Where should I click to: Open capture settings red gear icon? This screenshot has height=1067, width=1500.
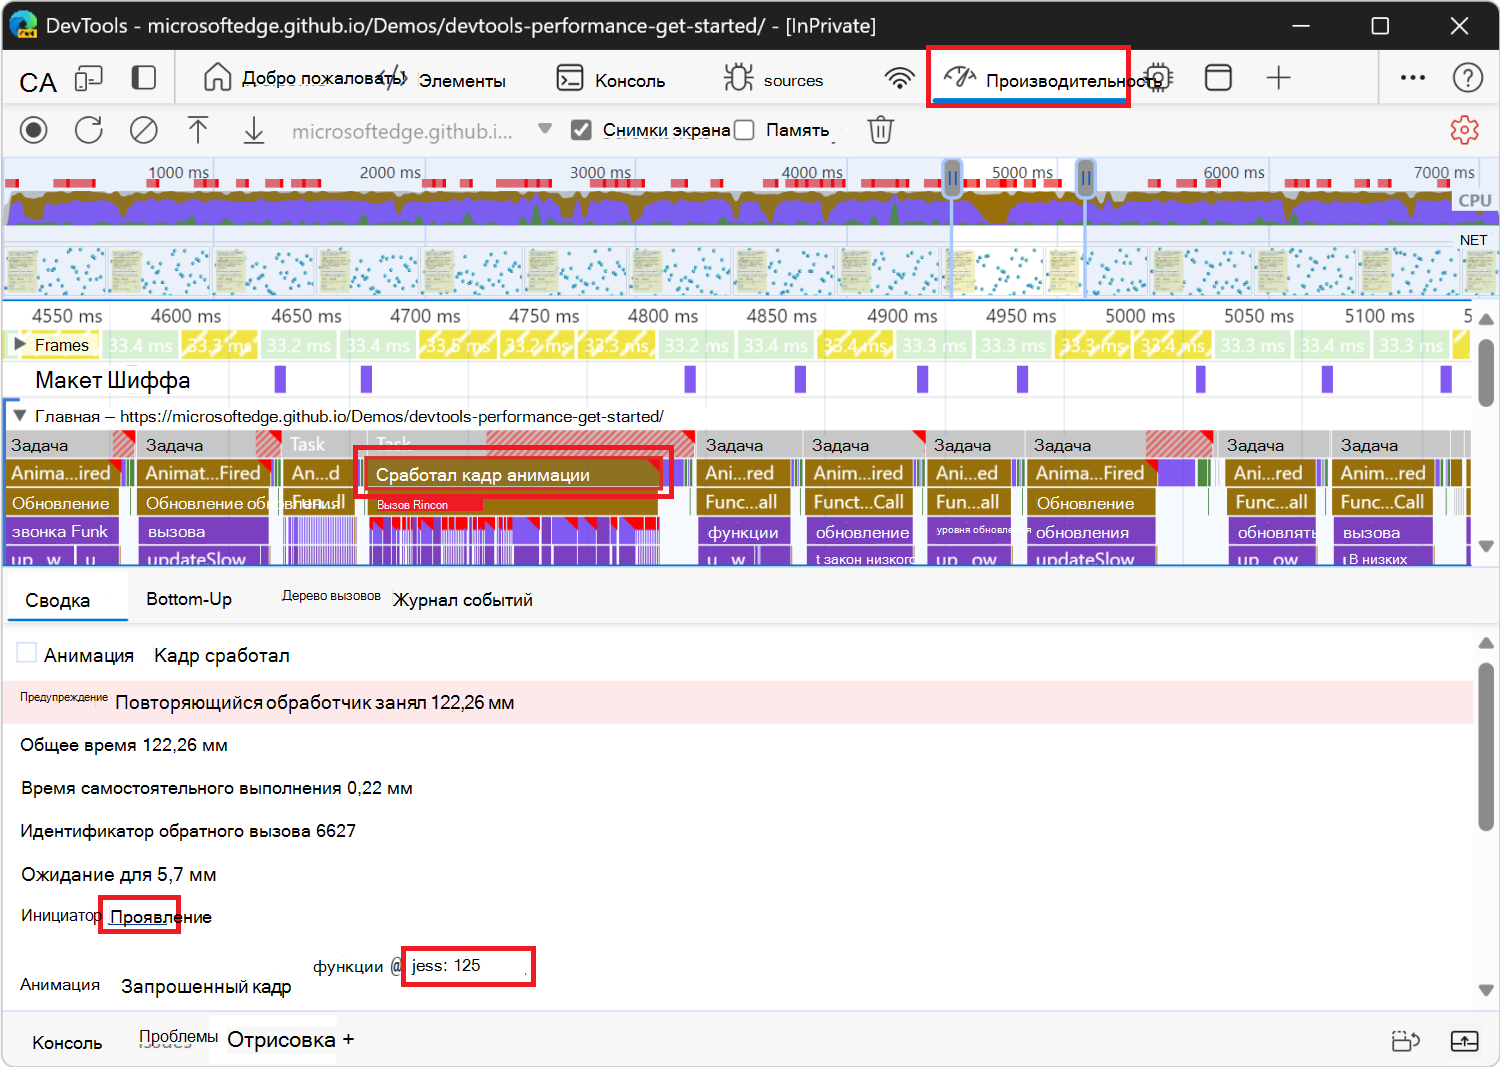[x=1465, y=130]
